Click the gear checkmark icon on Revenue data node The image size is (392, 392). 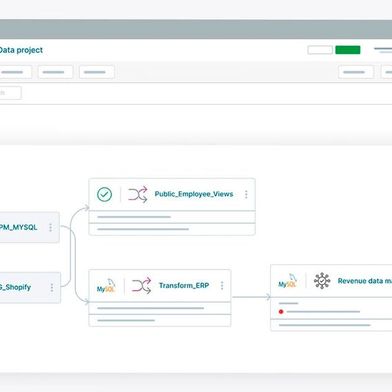(x=322, y=281)
